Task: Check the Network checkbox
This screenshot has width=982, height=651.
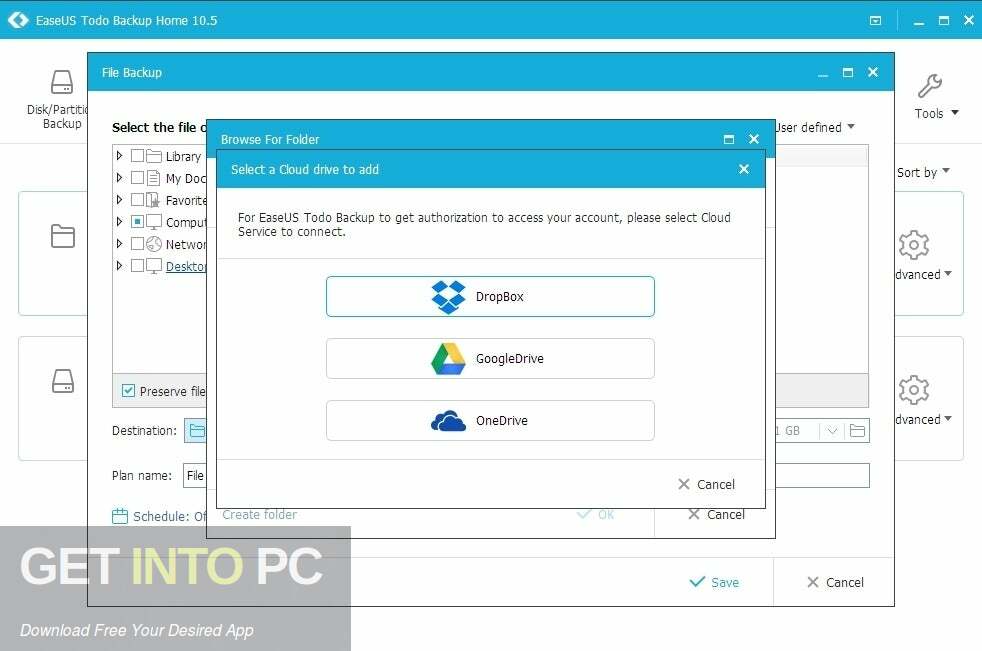Action: tap(137, 244)
